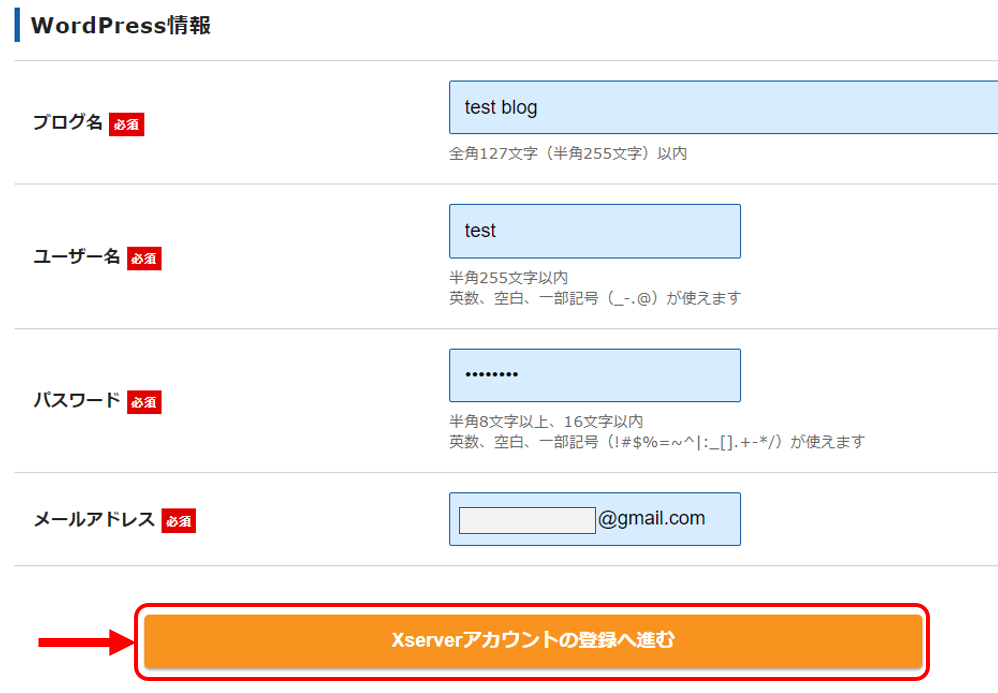Click the 必須 badge beside ブログ名
This screenshot has height=693, width=998.
point(127,125)
